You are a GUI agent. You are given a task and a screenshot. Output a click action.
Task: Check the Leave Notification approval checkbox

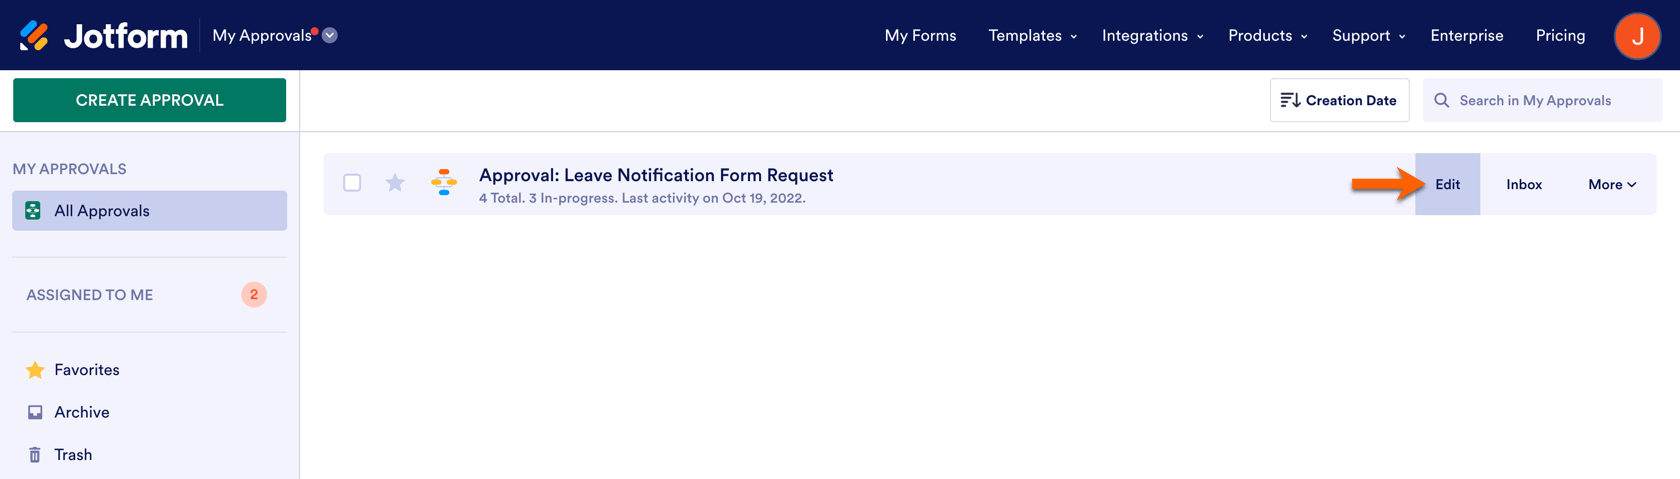(x=352, y=183)
